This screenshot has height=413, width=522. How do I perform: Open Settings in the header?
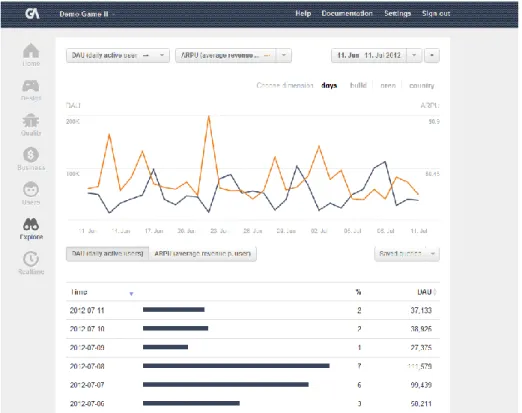(x=397, y=13)
